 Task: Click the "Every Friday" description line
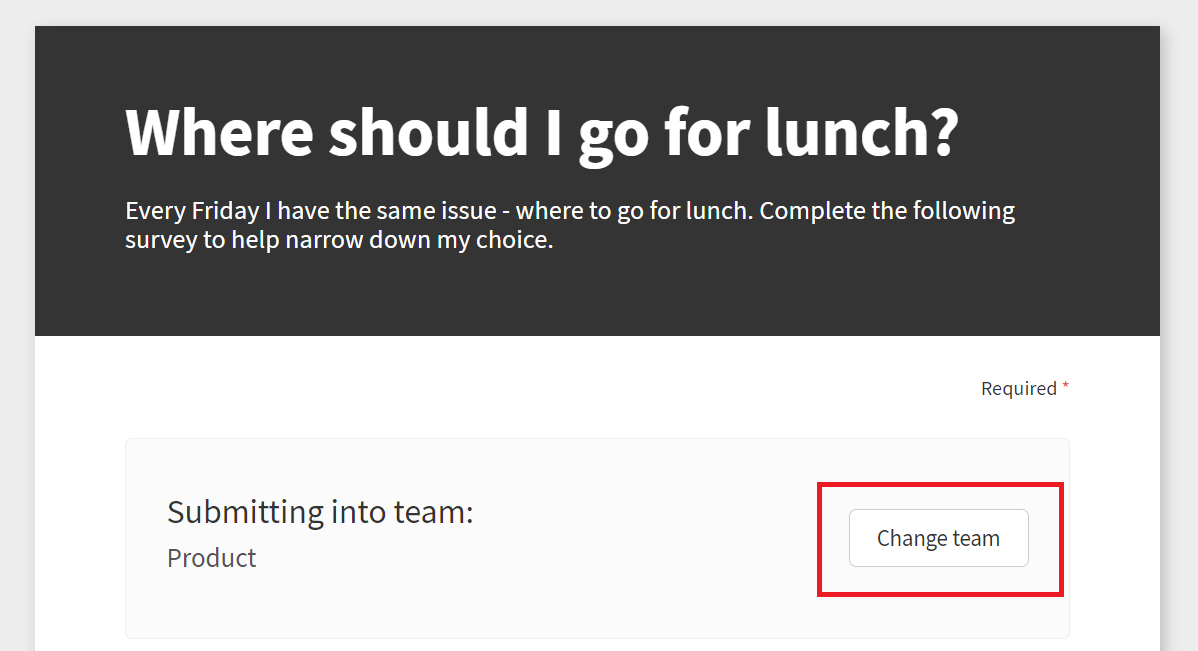click(570, 211)
